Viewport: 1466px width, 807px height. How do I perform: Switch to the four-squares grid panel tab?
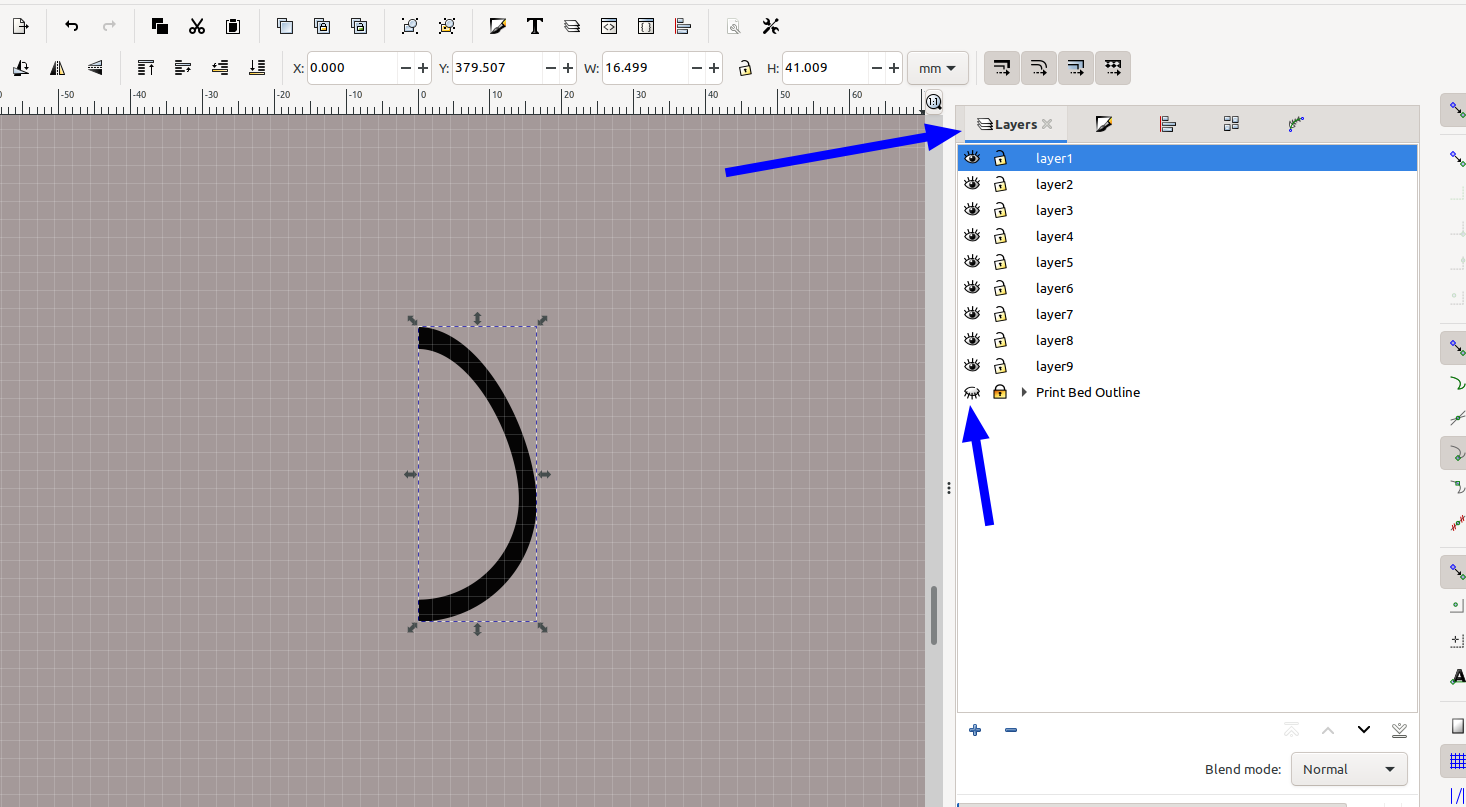pos(1231,124)
